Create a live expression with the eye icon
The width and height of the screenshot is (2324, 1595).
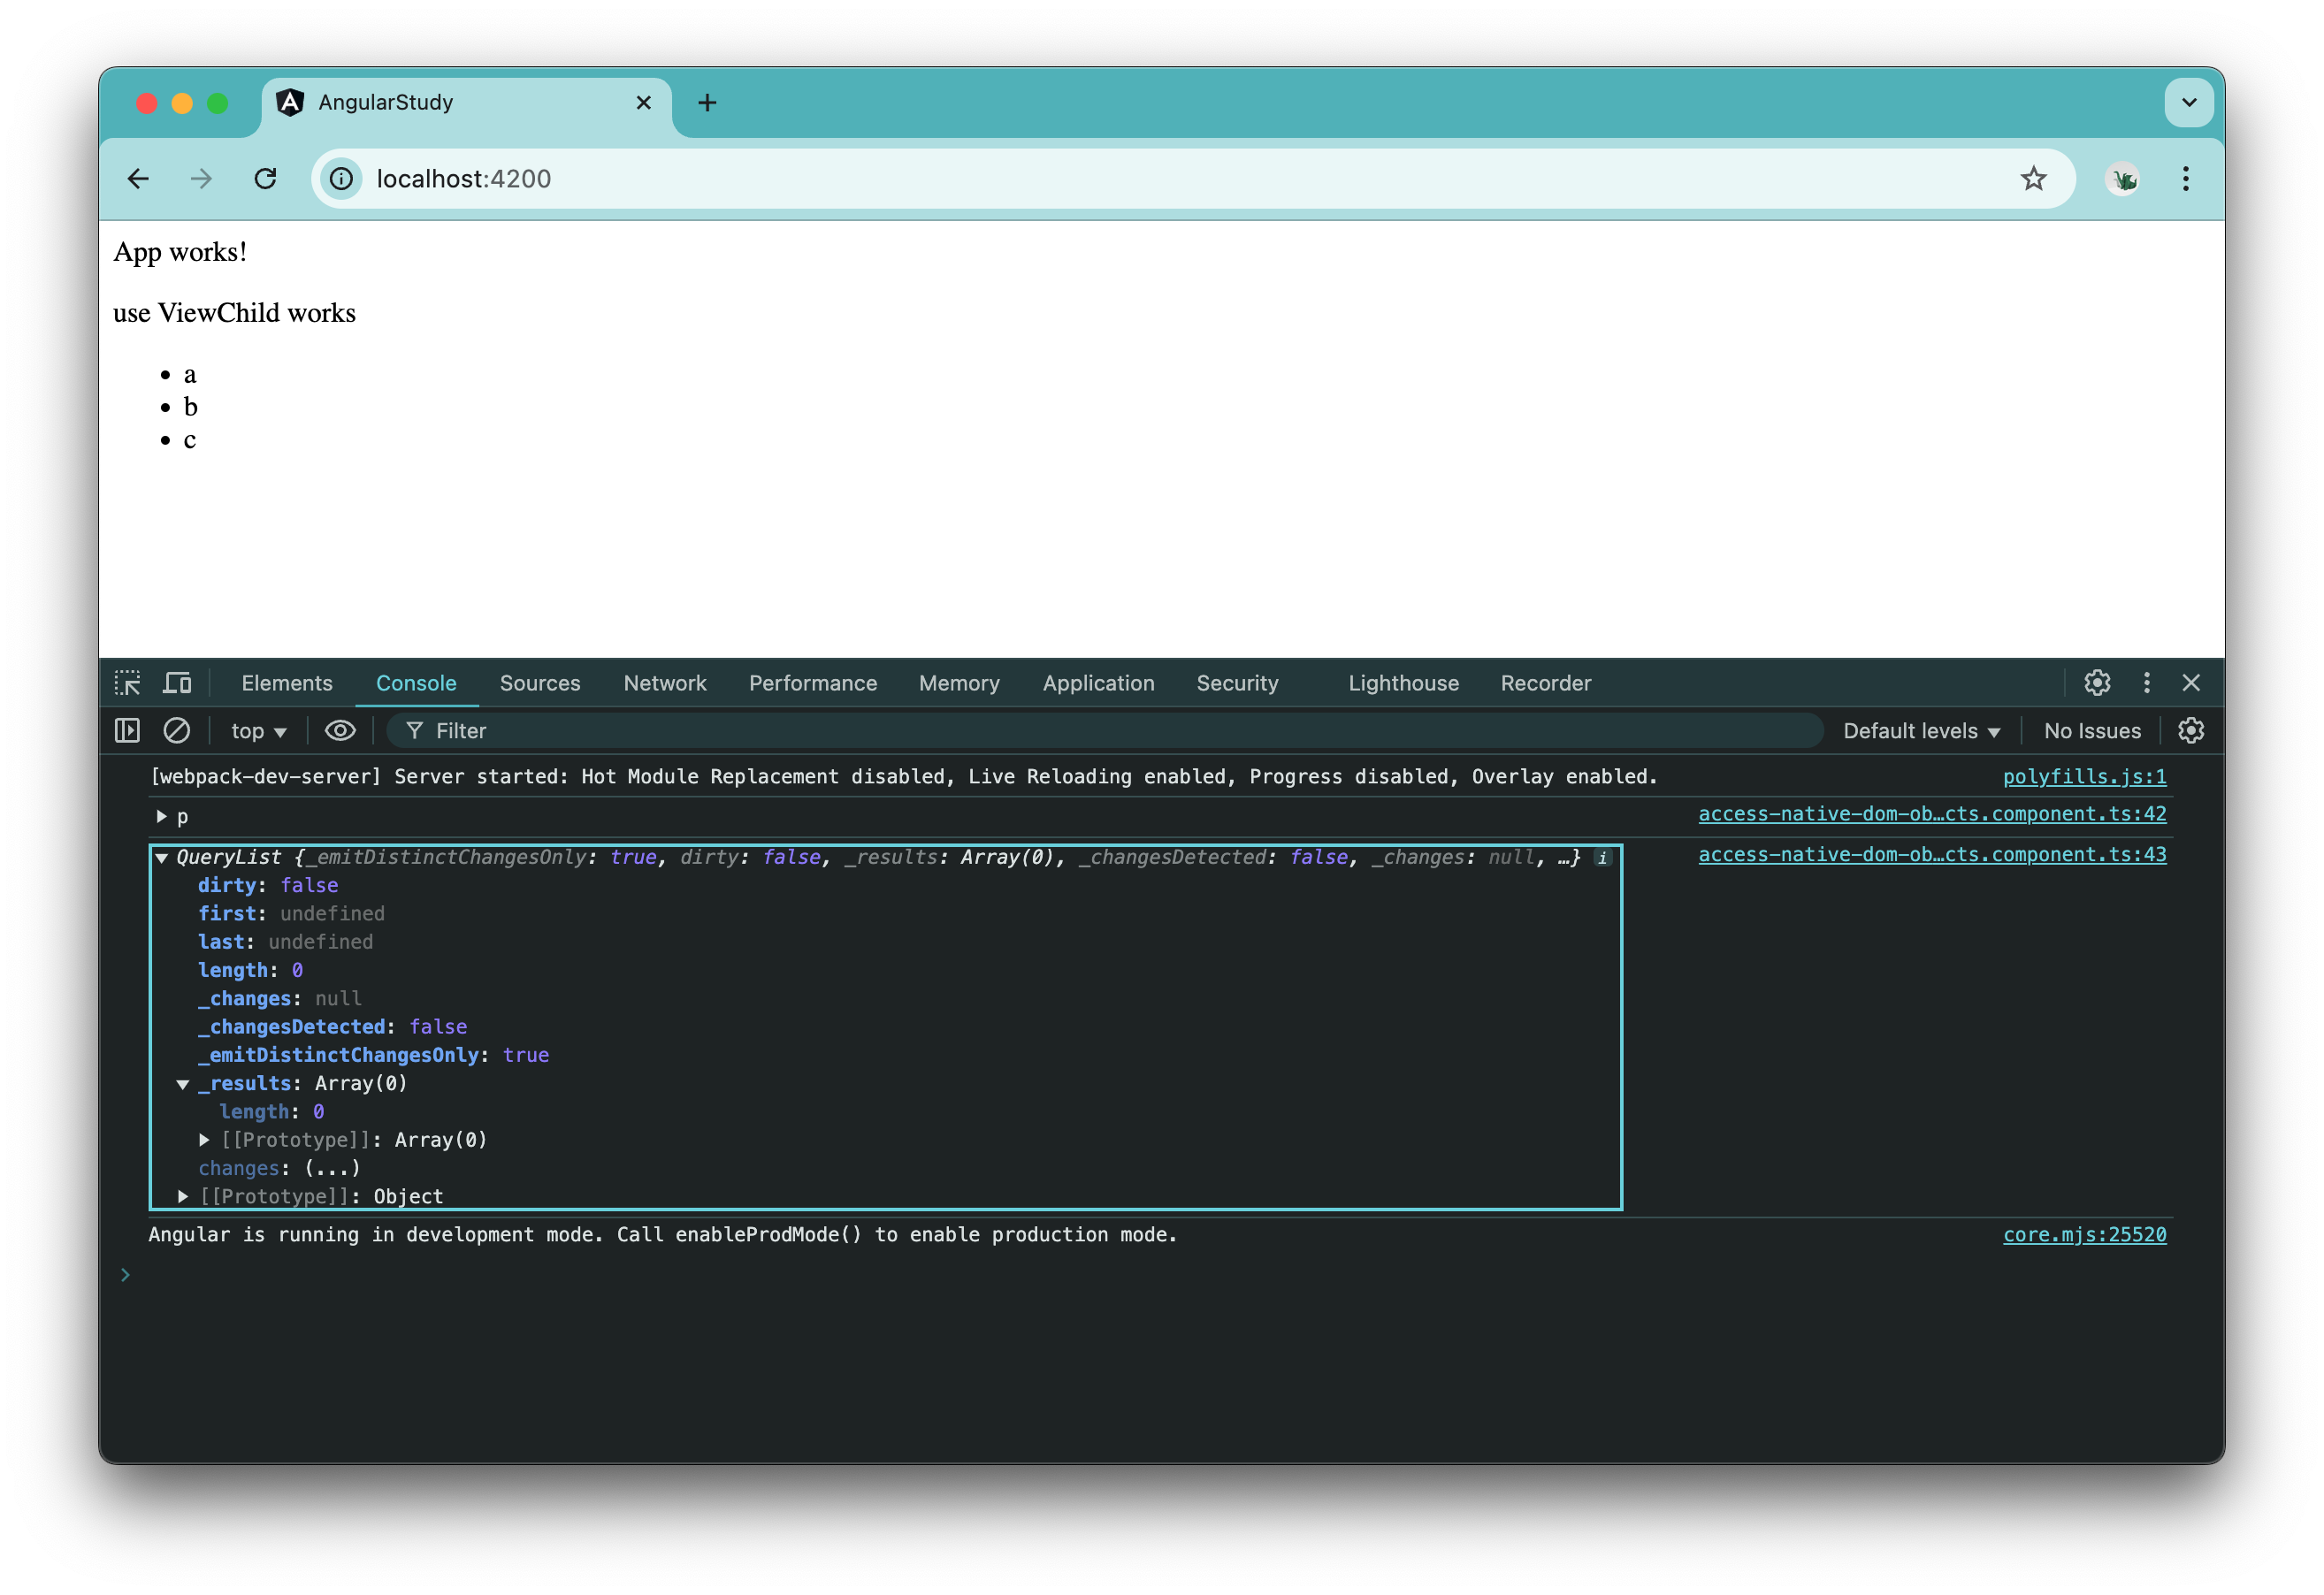(341, 730)
